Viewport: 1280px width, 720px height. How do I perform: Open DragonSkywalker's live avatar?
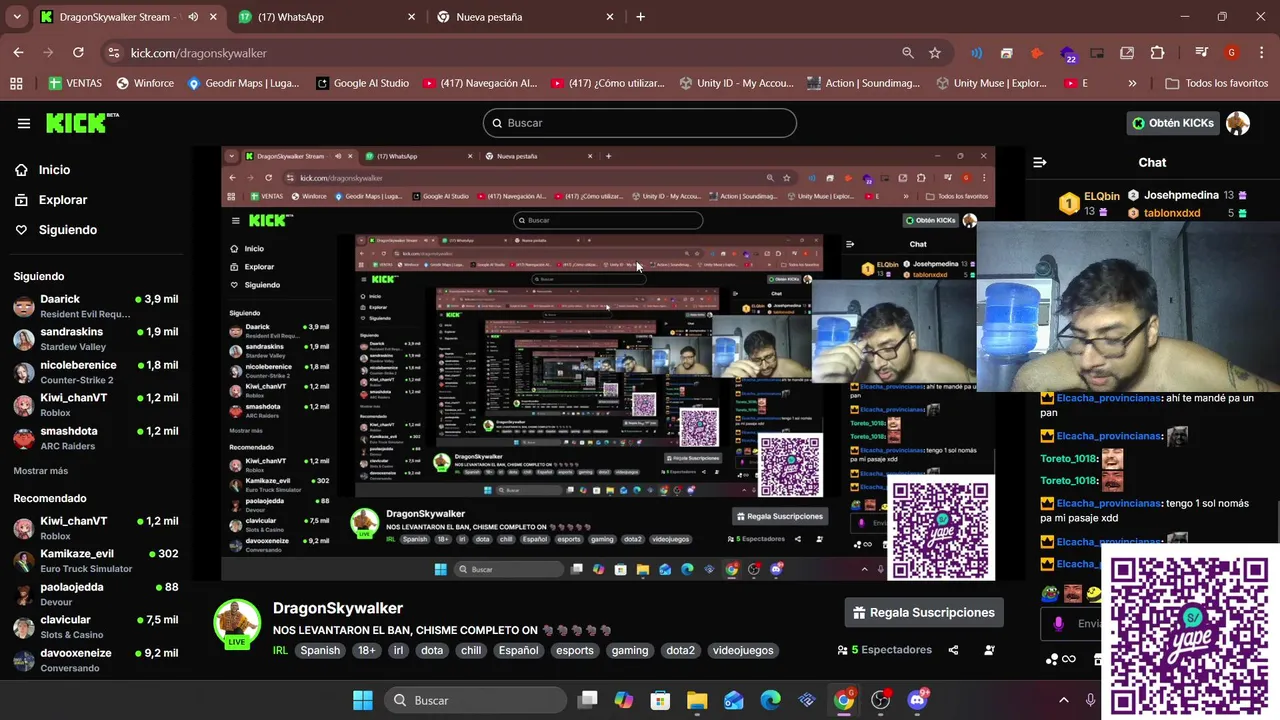tap(237, 624)
